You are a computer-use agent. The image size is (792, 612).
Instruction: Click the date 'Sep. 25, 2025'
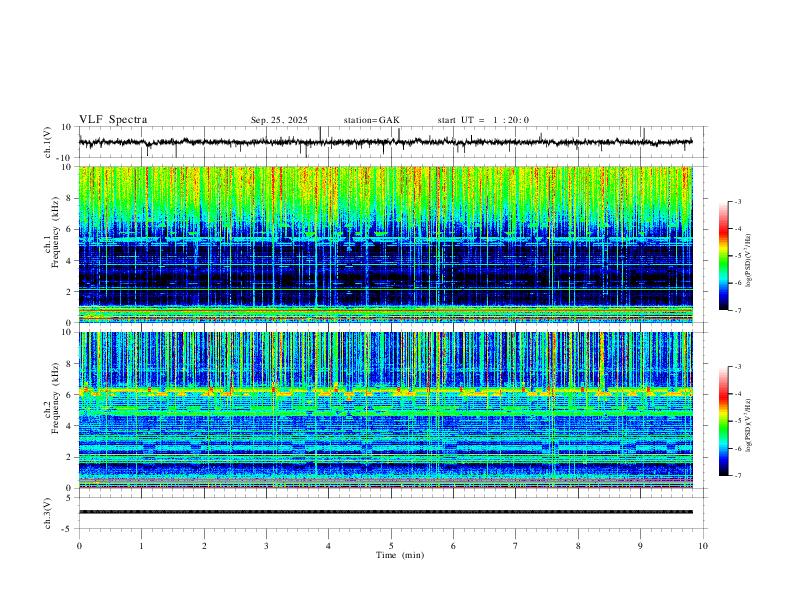pos(279,120)
